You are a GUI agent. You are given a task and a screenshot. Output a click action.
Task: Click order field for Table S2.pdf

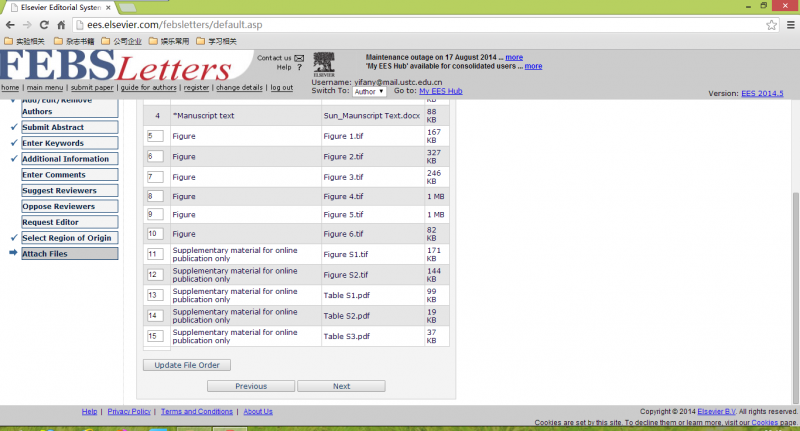[x=155, y=316]
